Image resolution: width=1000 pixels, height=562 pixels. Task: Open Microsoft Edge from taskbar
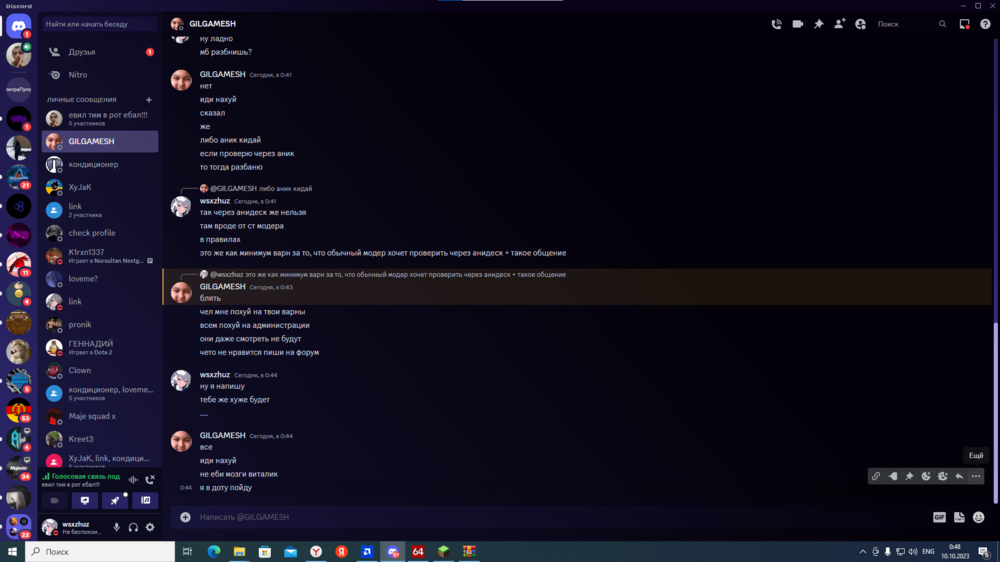pyautogui.click(x=214, y=551)
